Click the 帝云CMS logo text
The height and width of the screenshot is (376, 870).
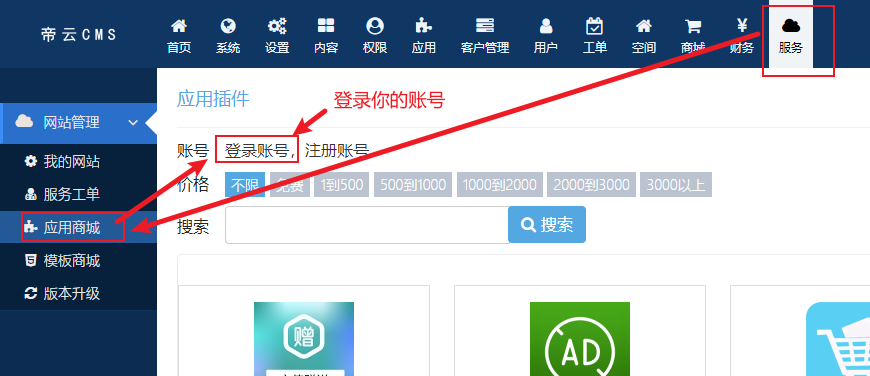click(79, 35)
